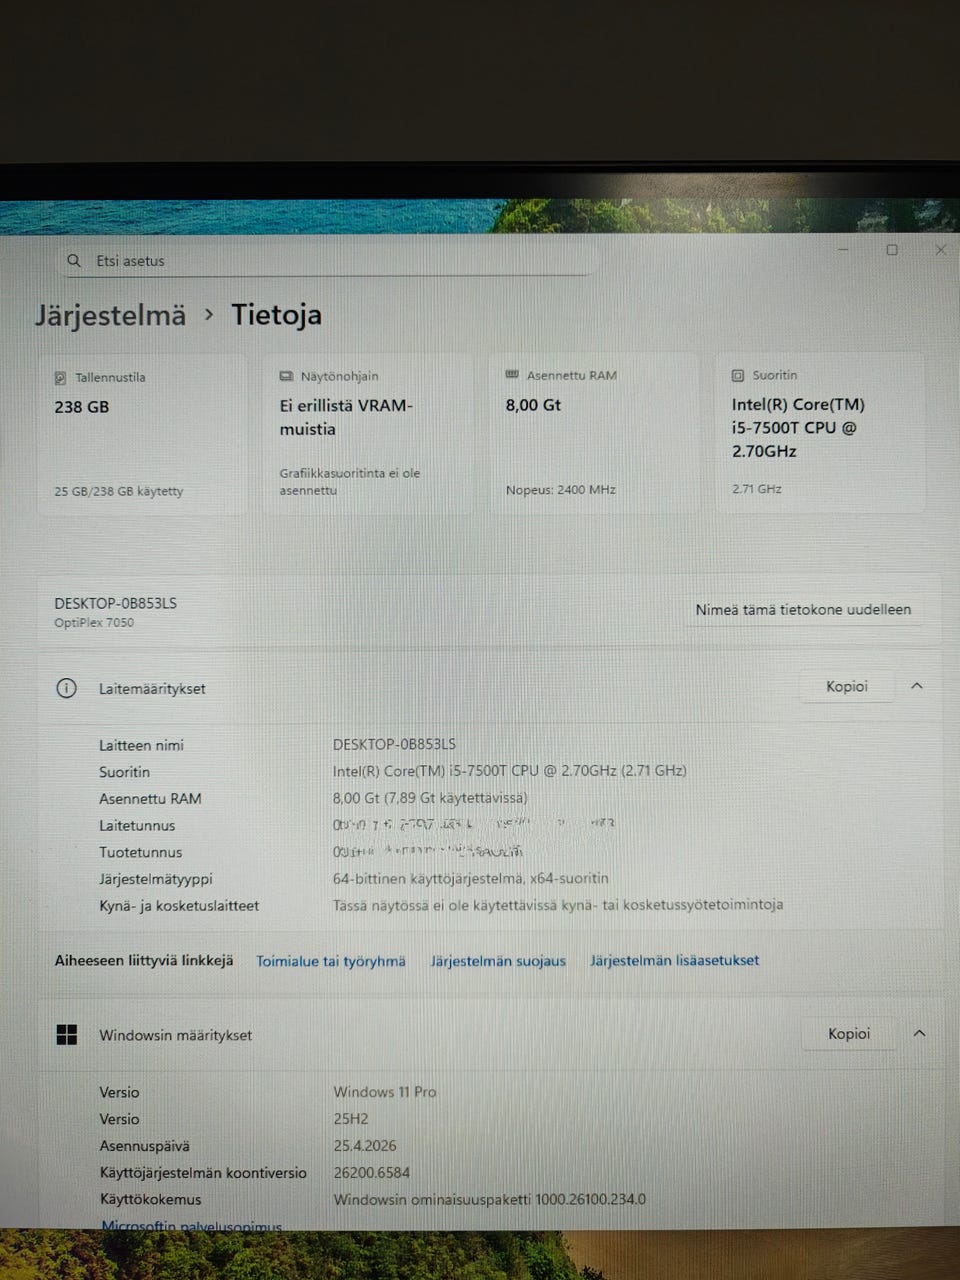Click the OptiPlex 7050 model text
Screen dimensions: 960x1280
pos(94,622)
